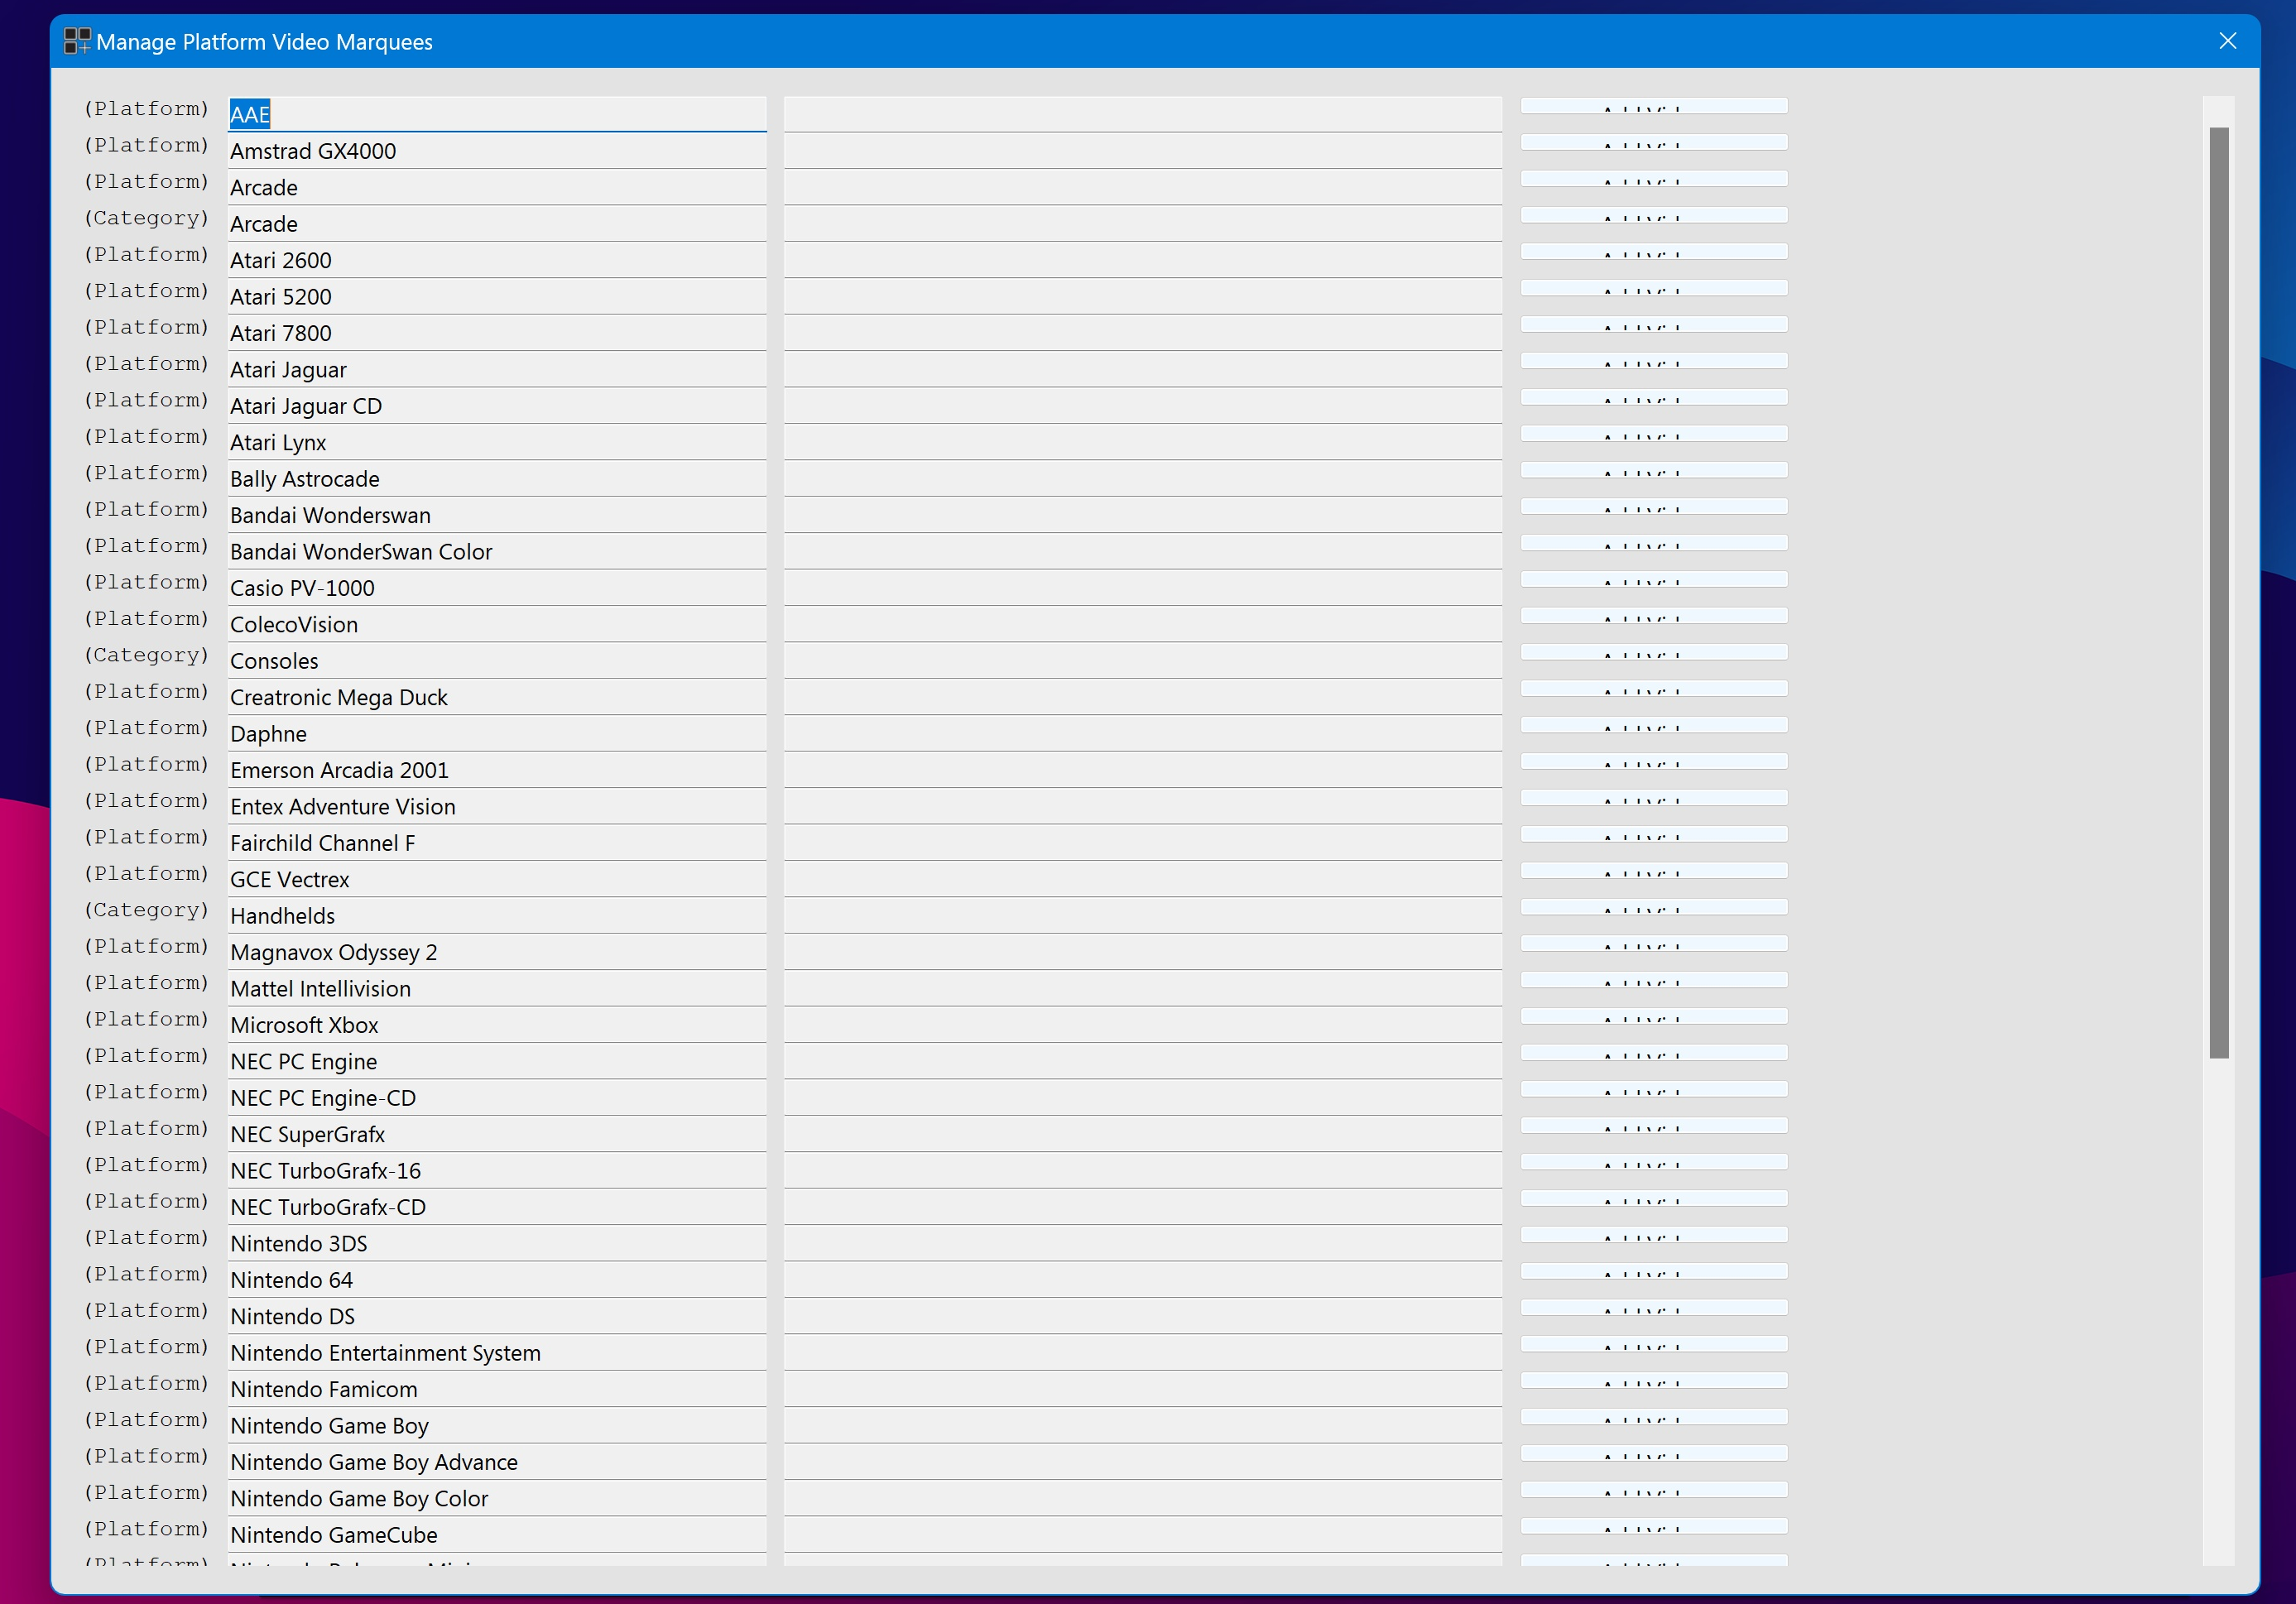Screen dimensions: 2296x1604
Task: Focus the Nintendo Game Boy name field
Action: tap(497, 1426)
